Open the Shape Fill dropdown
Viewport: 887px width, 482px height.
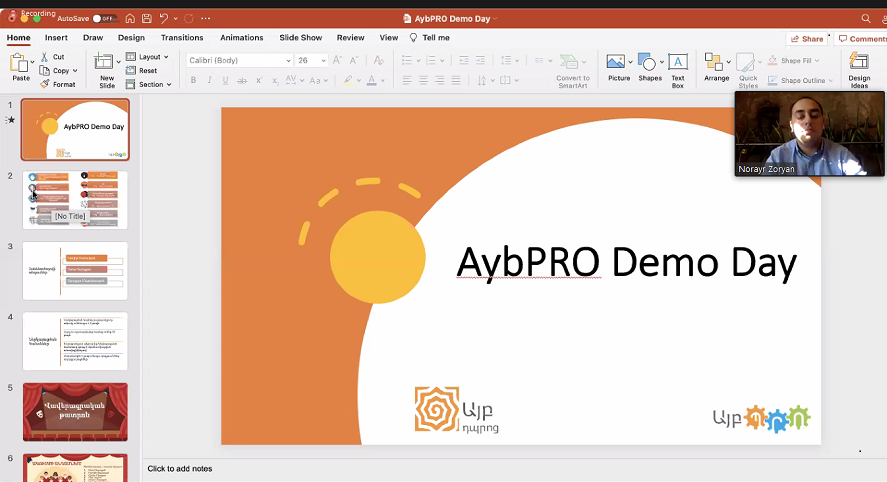(817, 61)
